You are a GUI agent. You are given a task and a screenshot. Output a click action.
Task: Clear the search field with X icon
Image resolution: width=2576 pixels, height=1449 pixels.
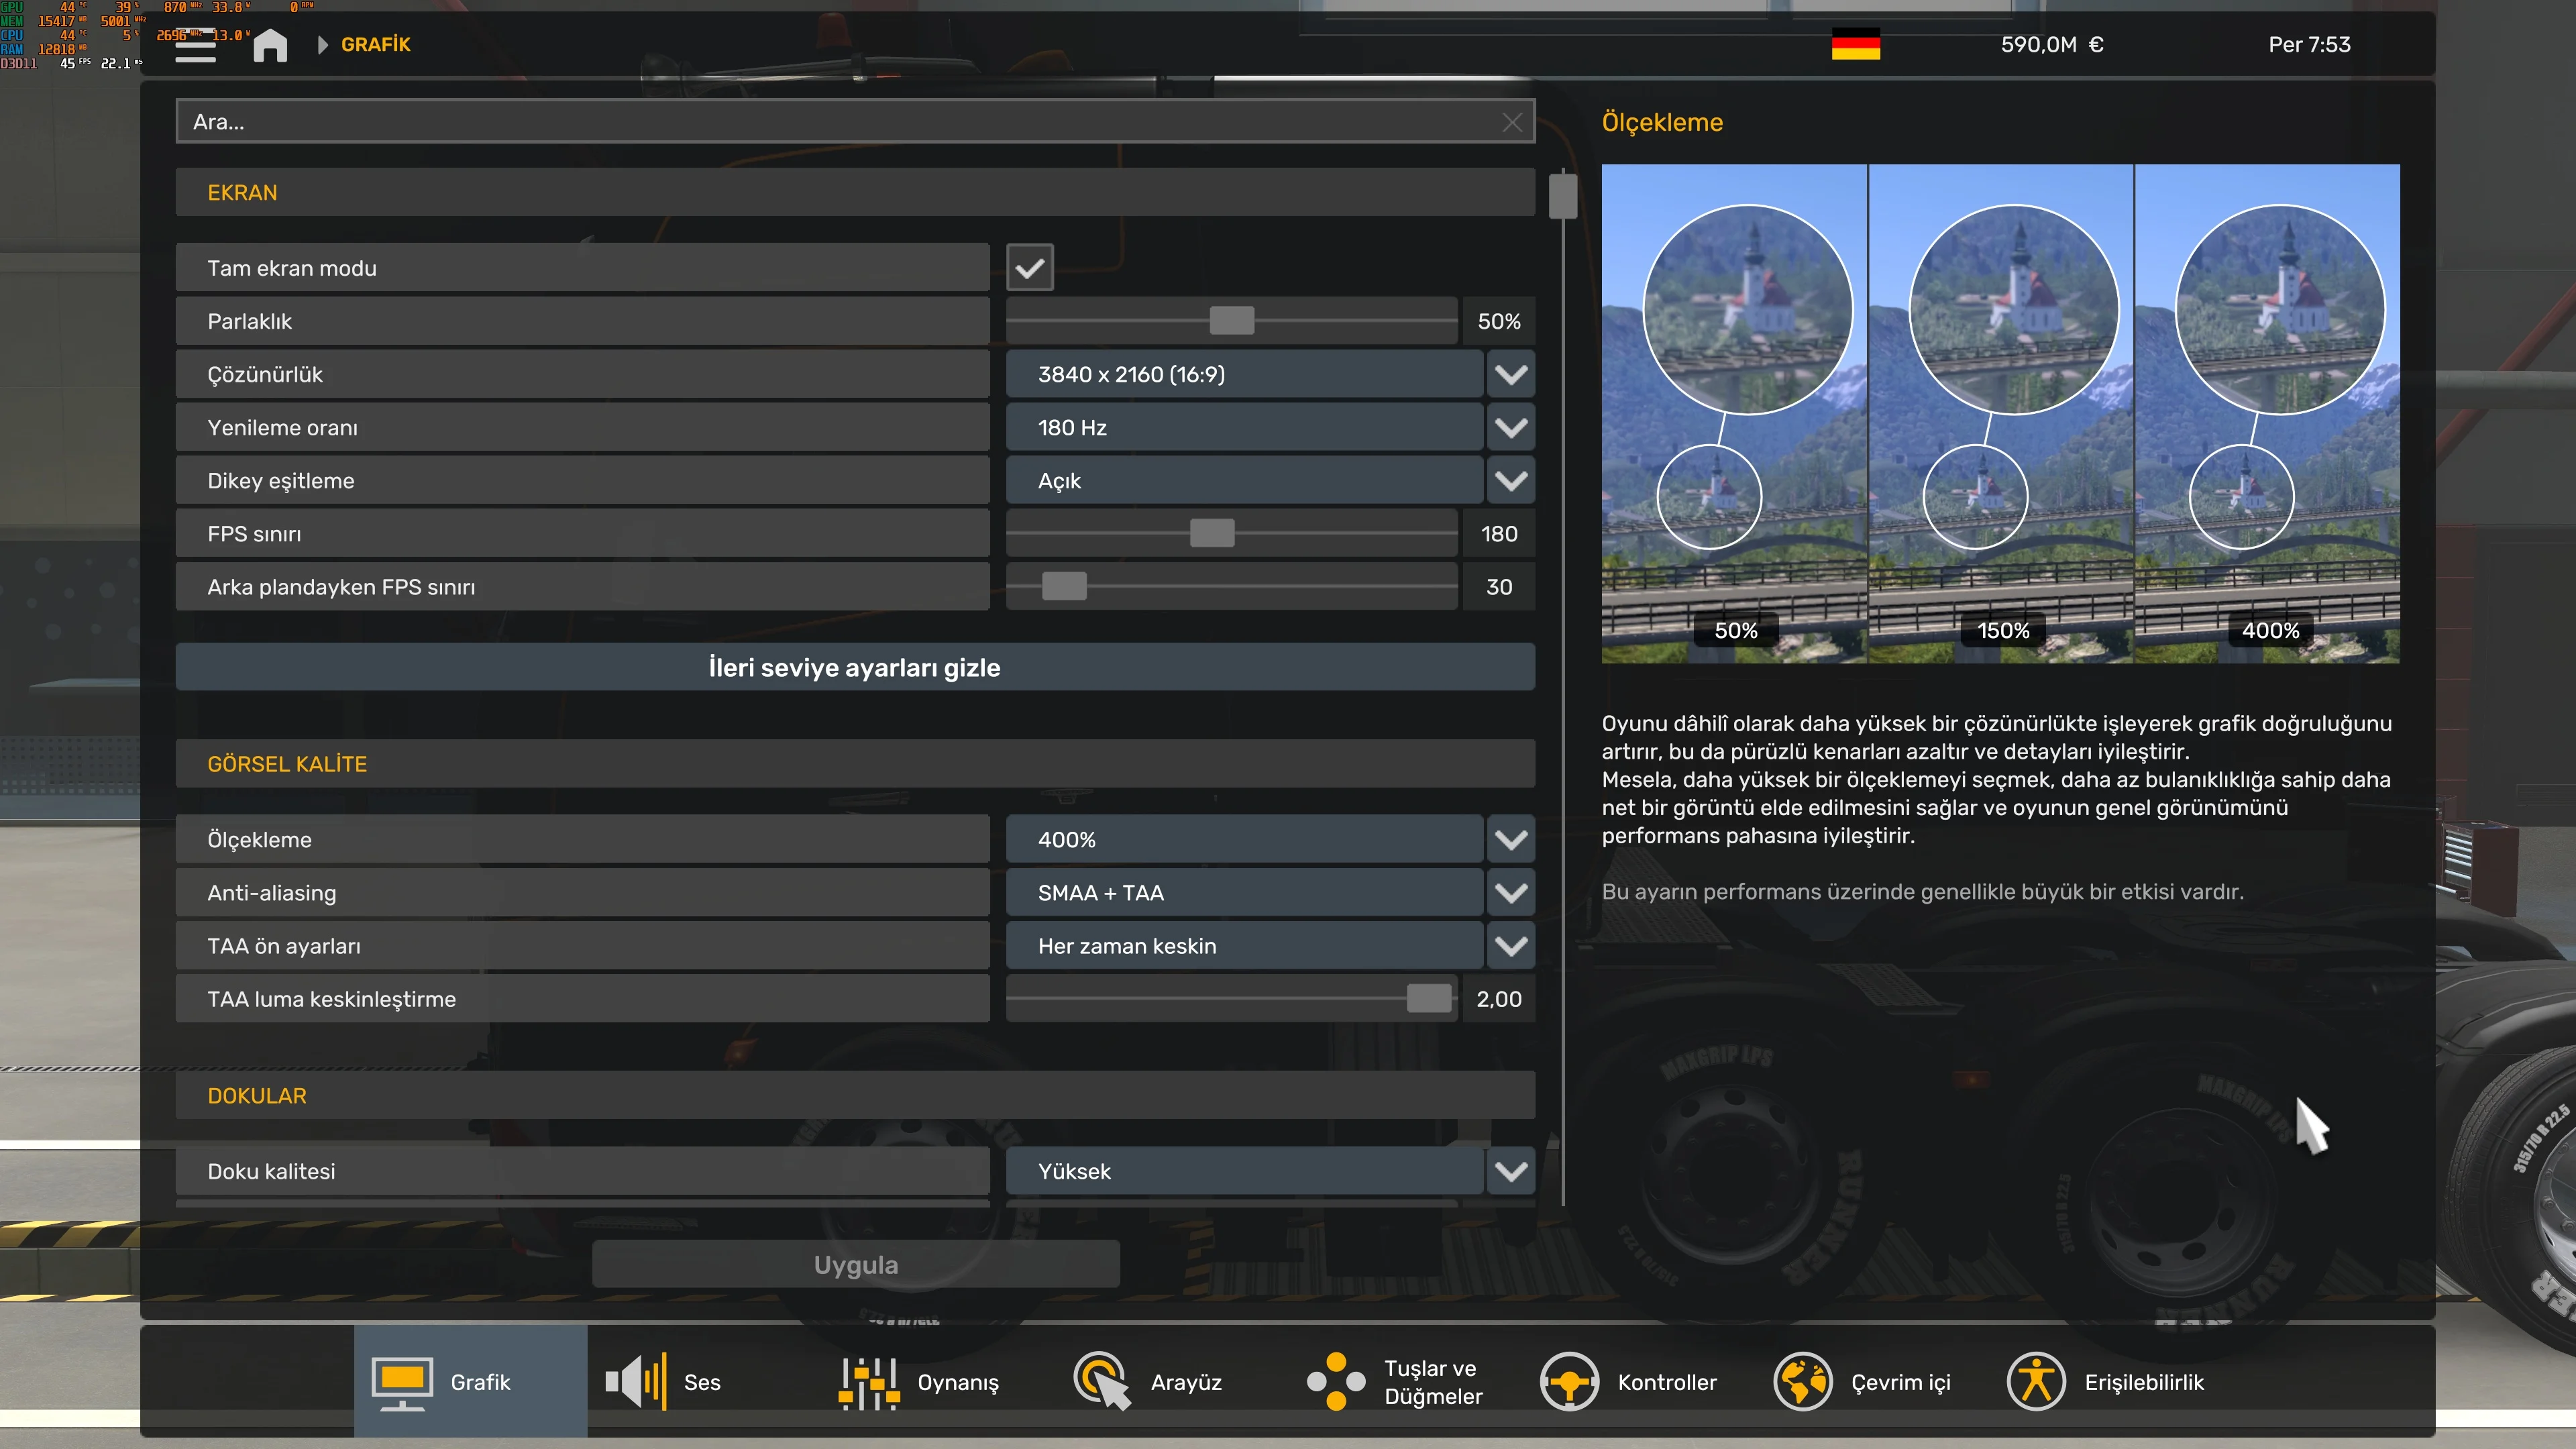click(1511, 122)
